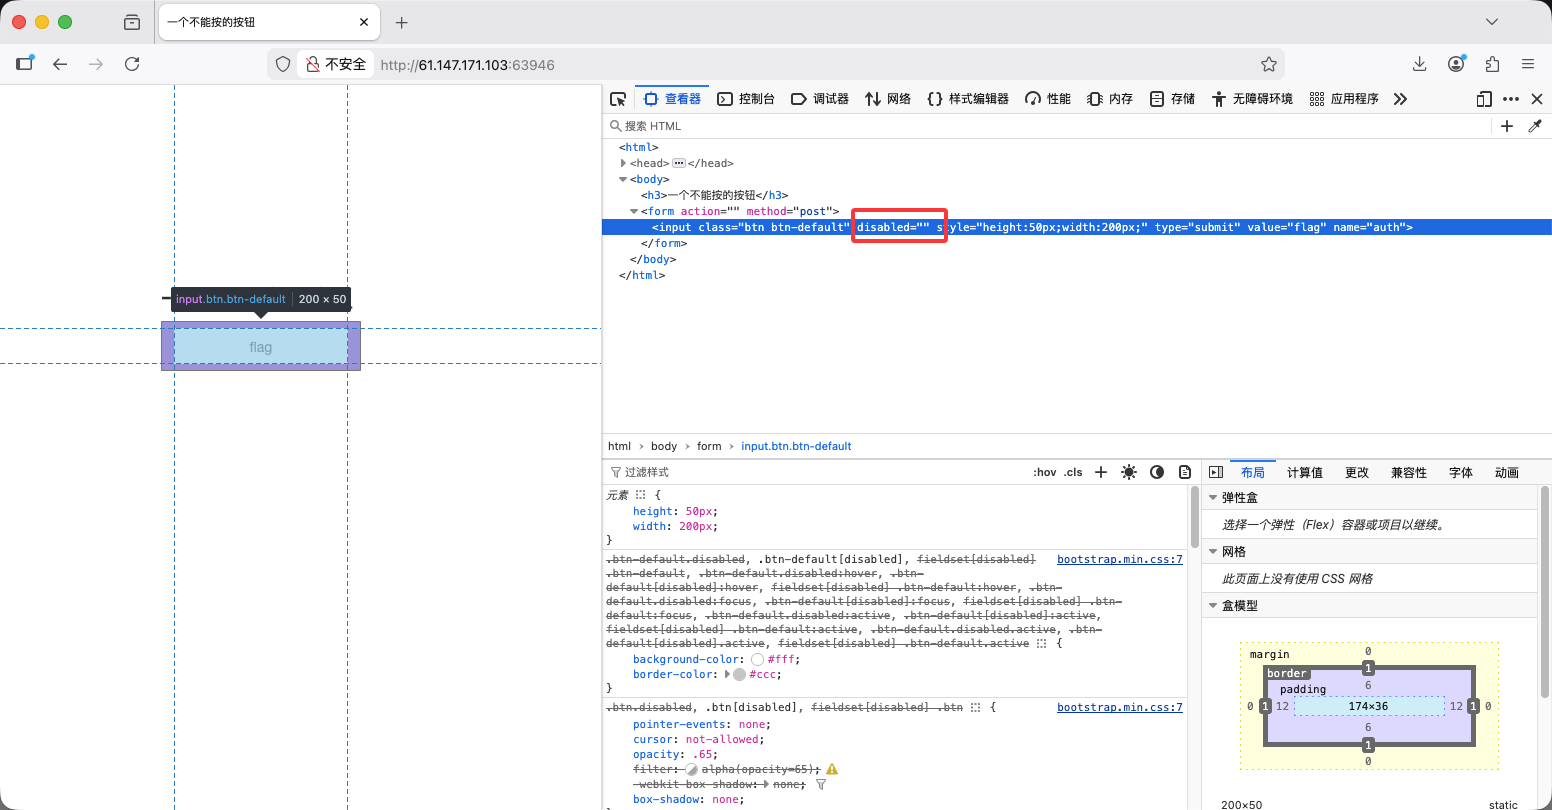Click the eyedropper color picker icon
The height and width of the screenshot is (810, 1552).
click(x=1535, y=126)
